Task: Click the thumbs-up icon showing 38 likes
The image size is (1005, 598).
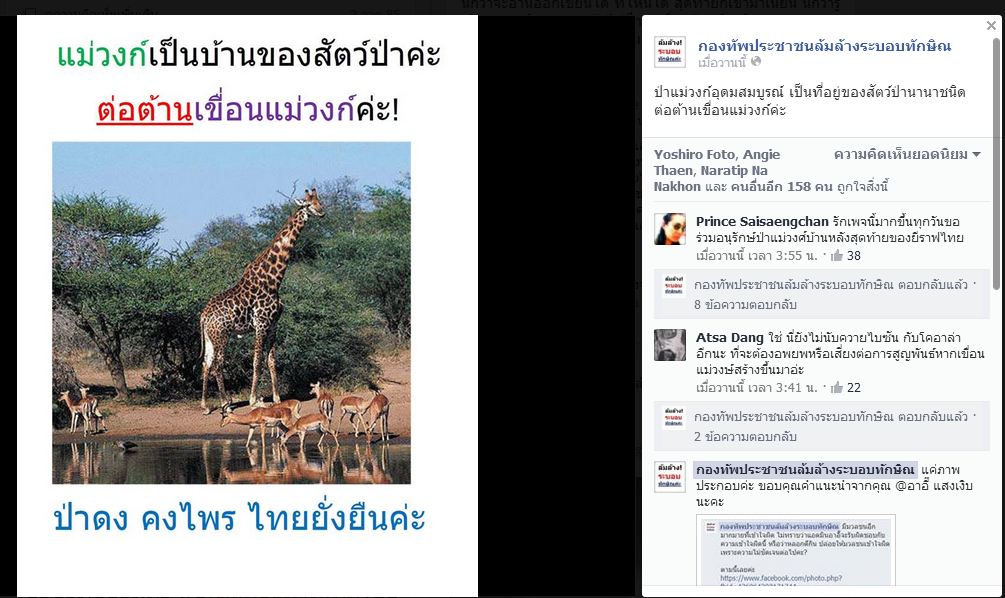Action: click(x=836, y=256)
